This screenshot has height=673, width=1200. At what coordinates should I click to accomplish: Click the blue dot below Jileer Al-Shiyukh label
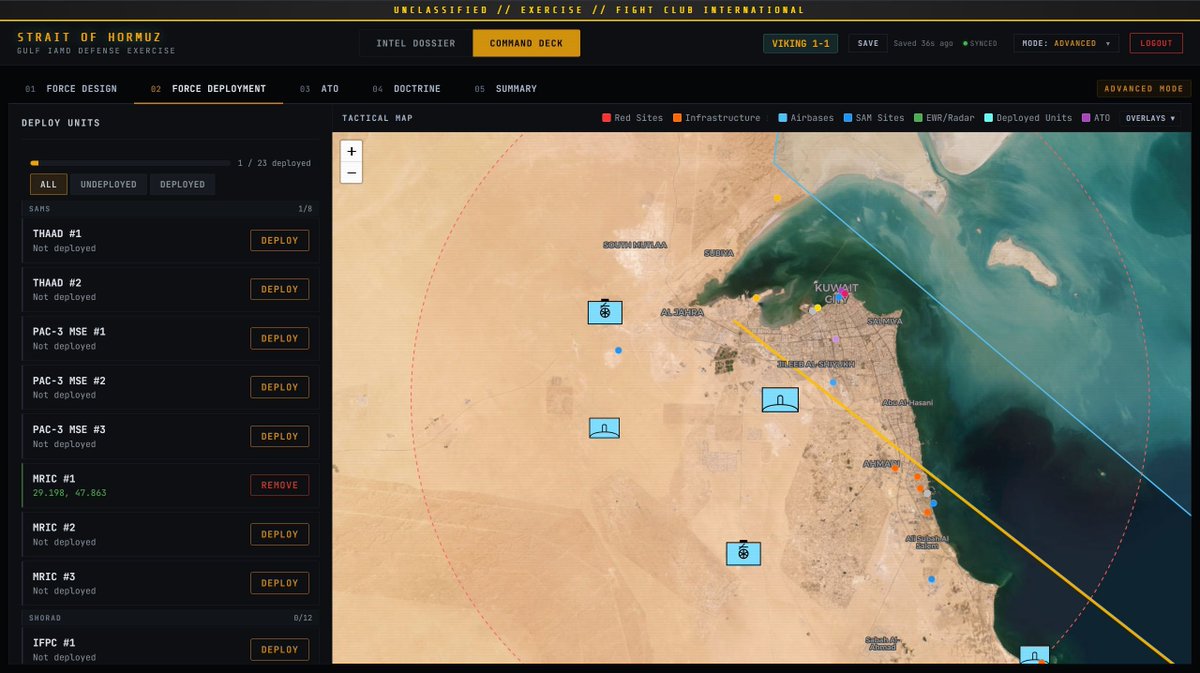(832, 382)
